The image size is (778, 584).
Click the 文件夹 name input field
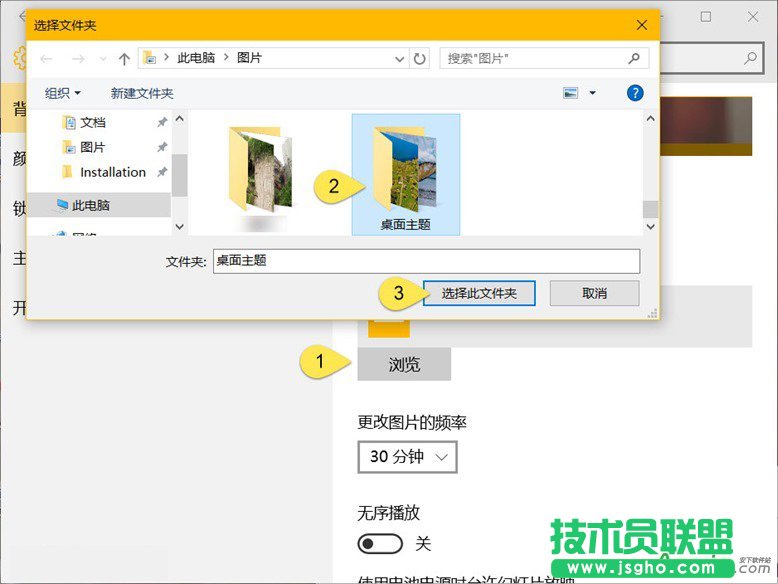427,261
